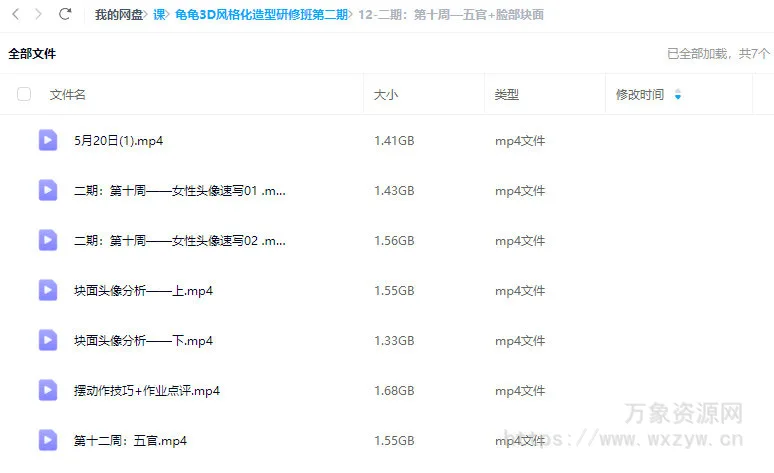Sort files by 大小 column header
The image size is (774, 473).
(386, 95)
